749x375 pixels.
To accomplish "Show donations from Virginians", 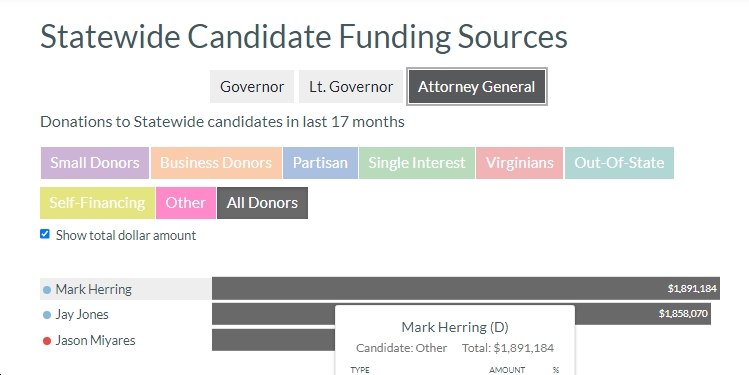I will click(x=520, y=163).
